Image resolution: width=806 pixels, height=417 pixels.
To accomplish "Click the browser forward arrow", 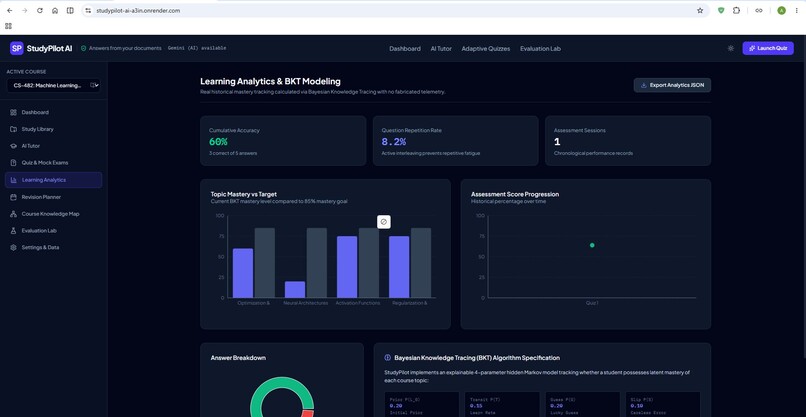I will 24,10.
